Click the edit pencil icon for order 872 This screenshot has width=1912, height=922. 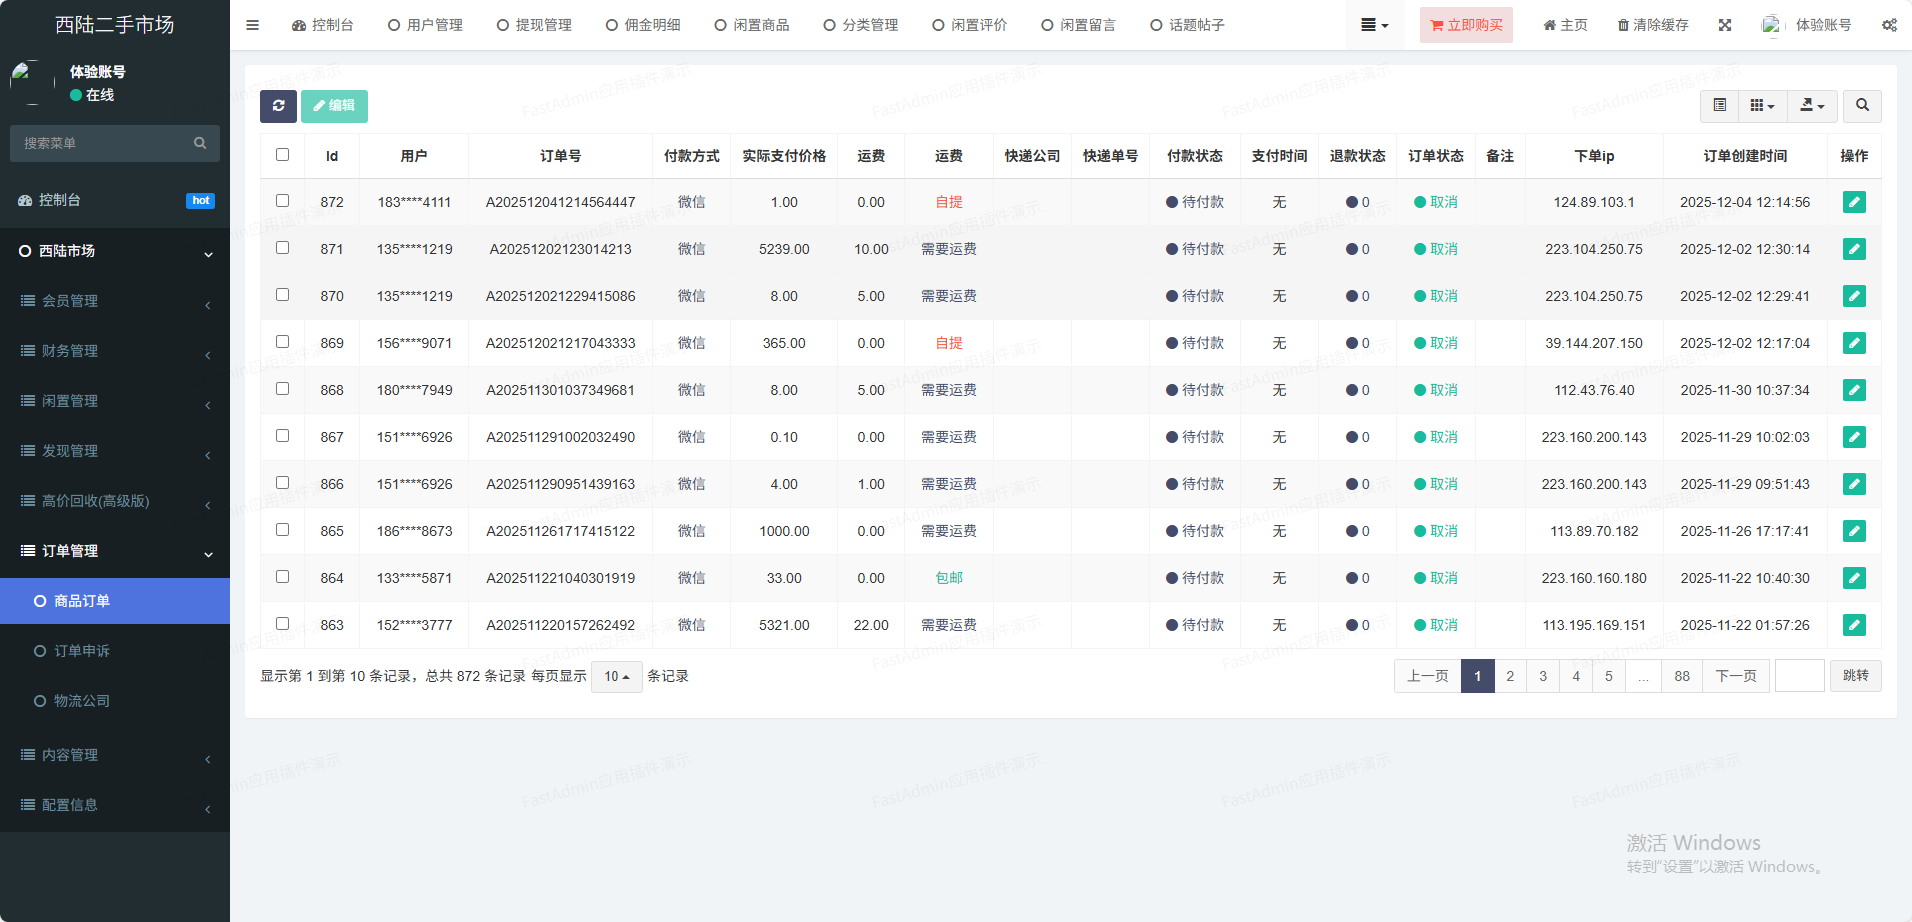pyautogui.click(x=1853, y=202)
